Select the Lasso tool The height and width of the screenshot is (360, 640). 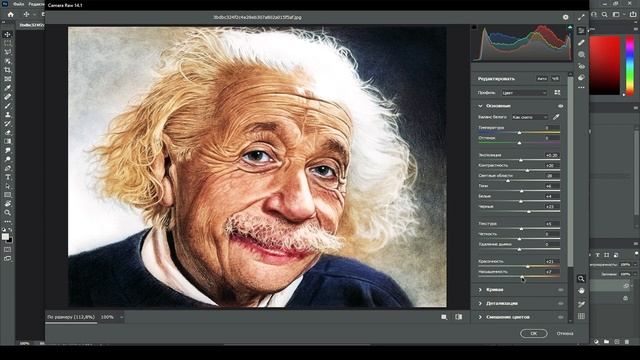click(x=7, y=52)
